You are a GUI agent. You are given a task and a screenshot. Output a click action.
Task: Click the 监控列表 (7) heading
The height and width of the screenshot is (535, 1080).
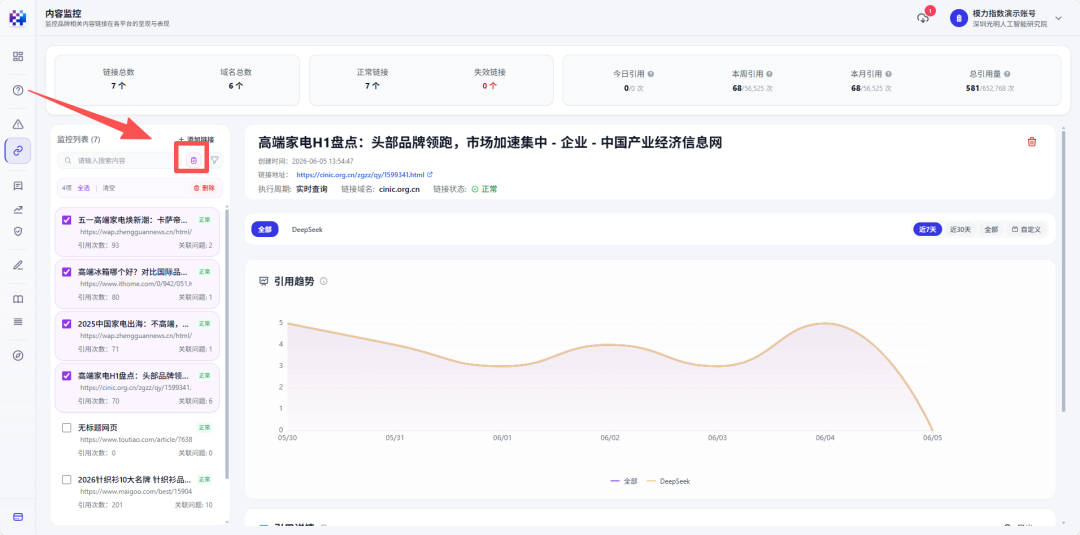click(79, 139)
